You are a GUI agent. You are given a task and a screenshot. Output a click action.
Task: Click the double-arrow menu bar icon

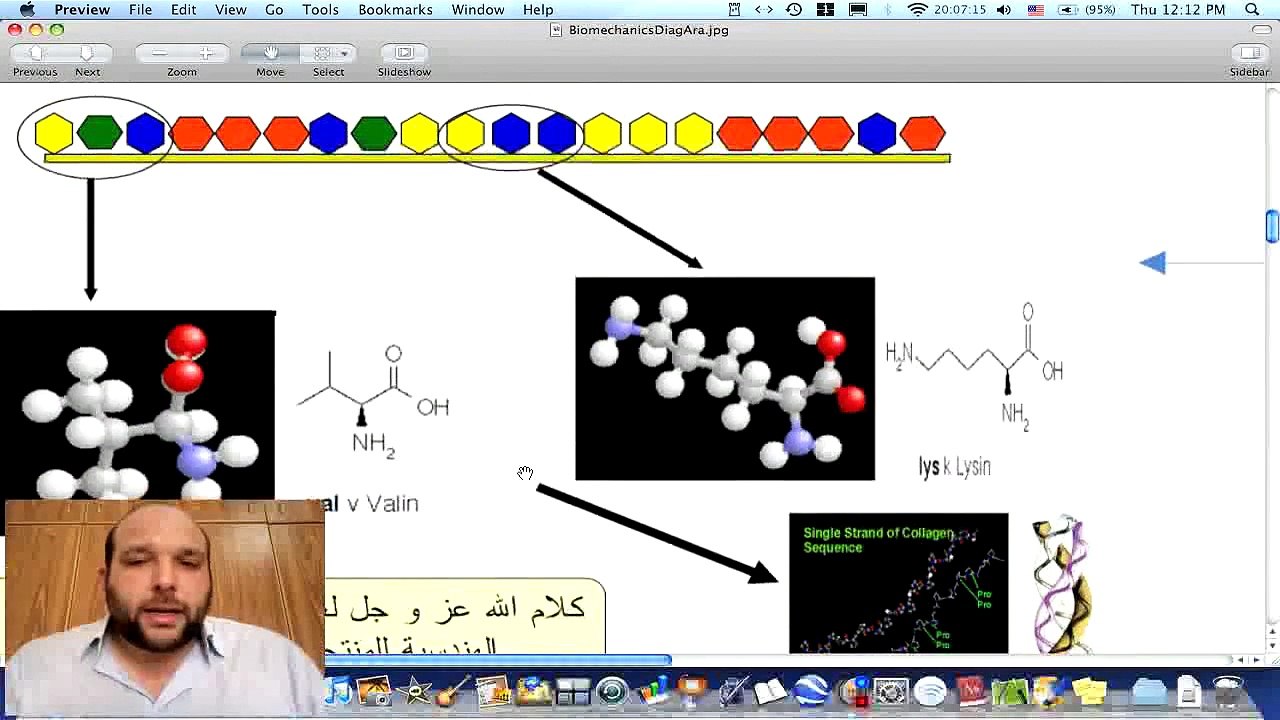[764, 10]
